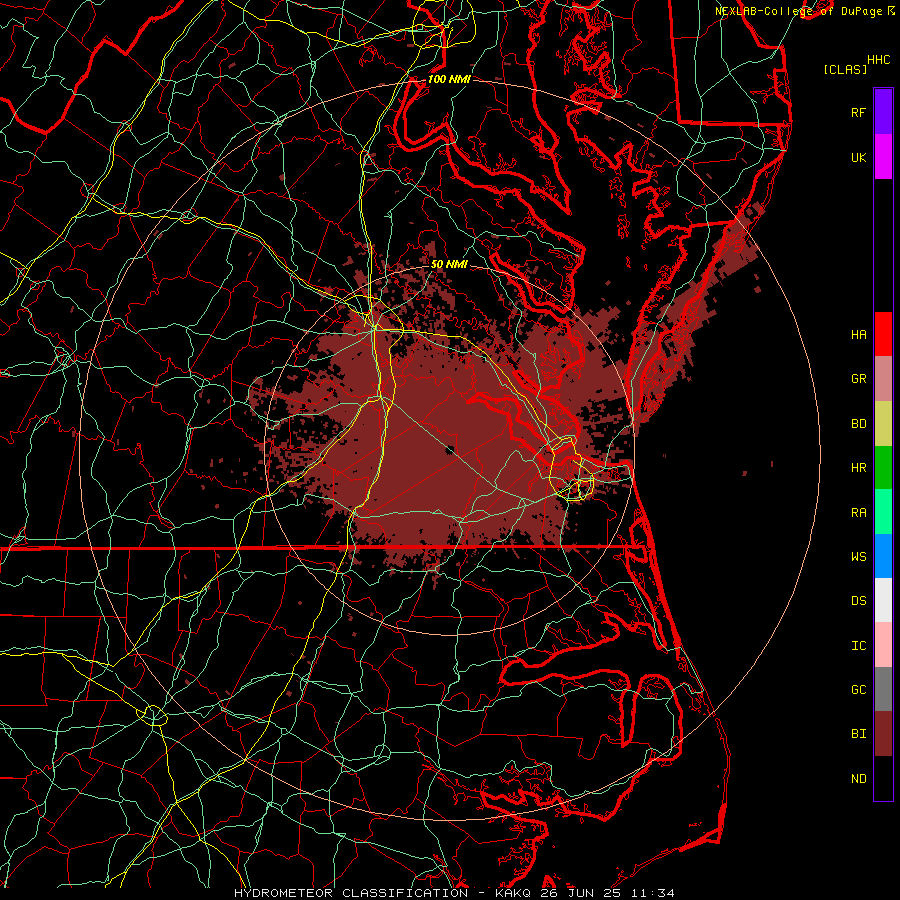Click the BI dark red legend swatch

point(883,734)
